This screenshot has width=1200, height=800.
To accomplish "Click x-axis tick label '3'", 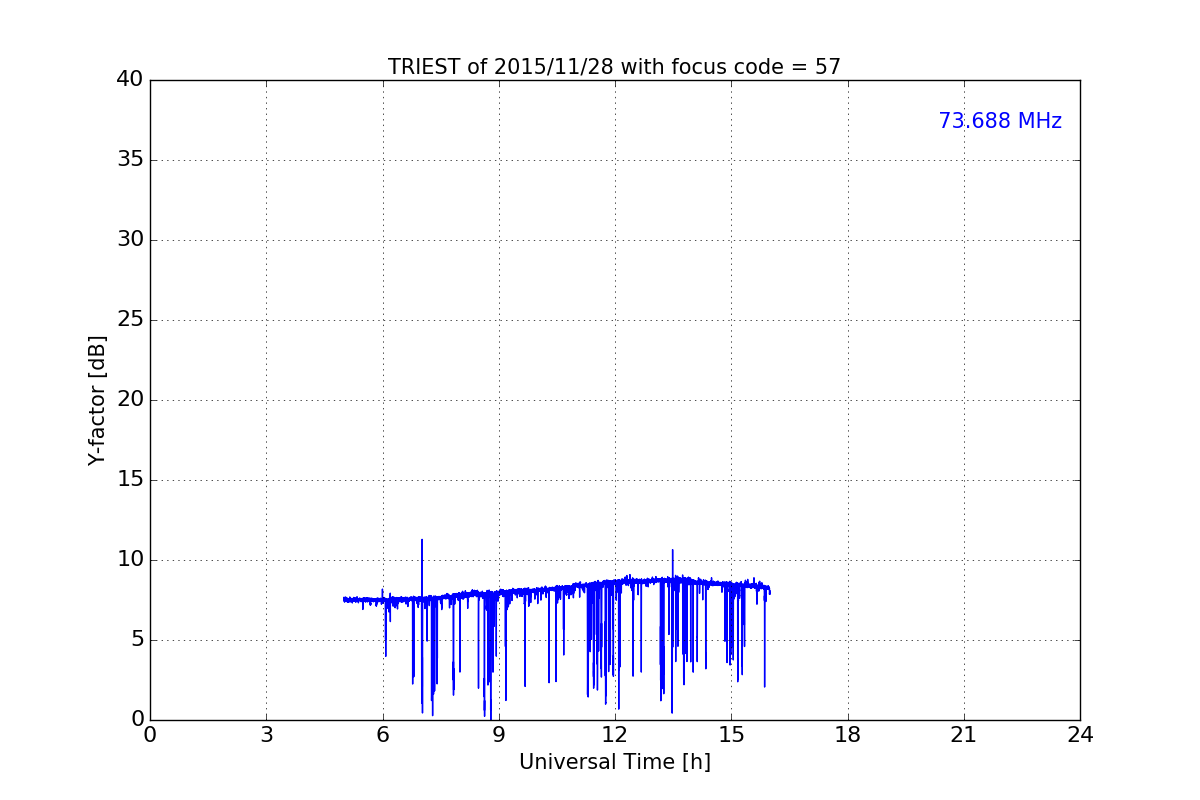I will pos(266,735).
